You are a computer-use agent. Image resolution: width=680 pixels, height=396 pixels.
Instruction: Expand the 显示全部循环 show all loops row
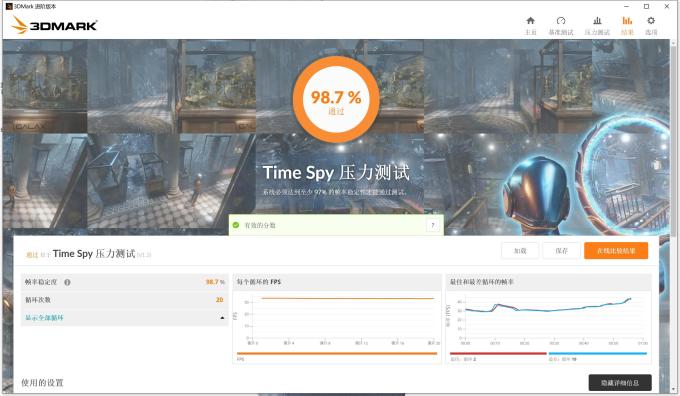(124, 317)
